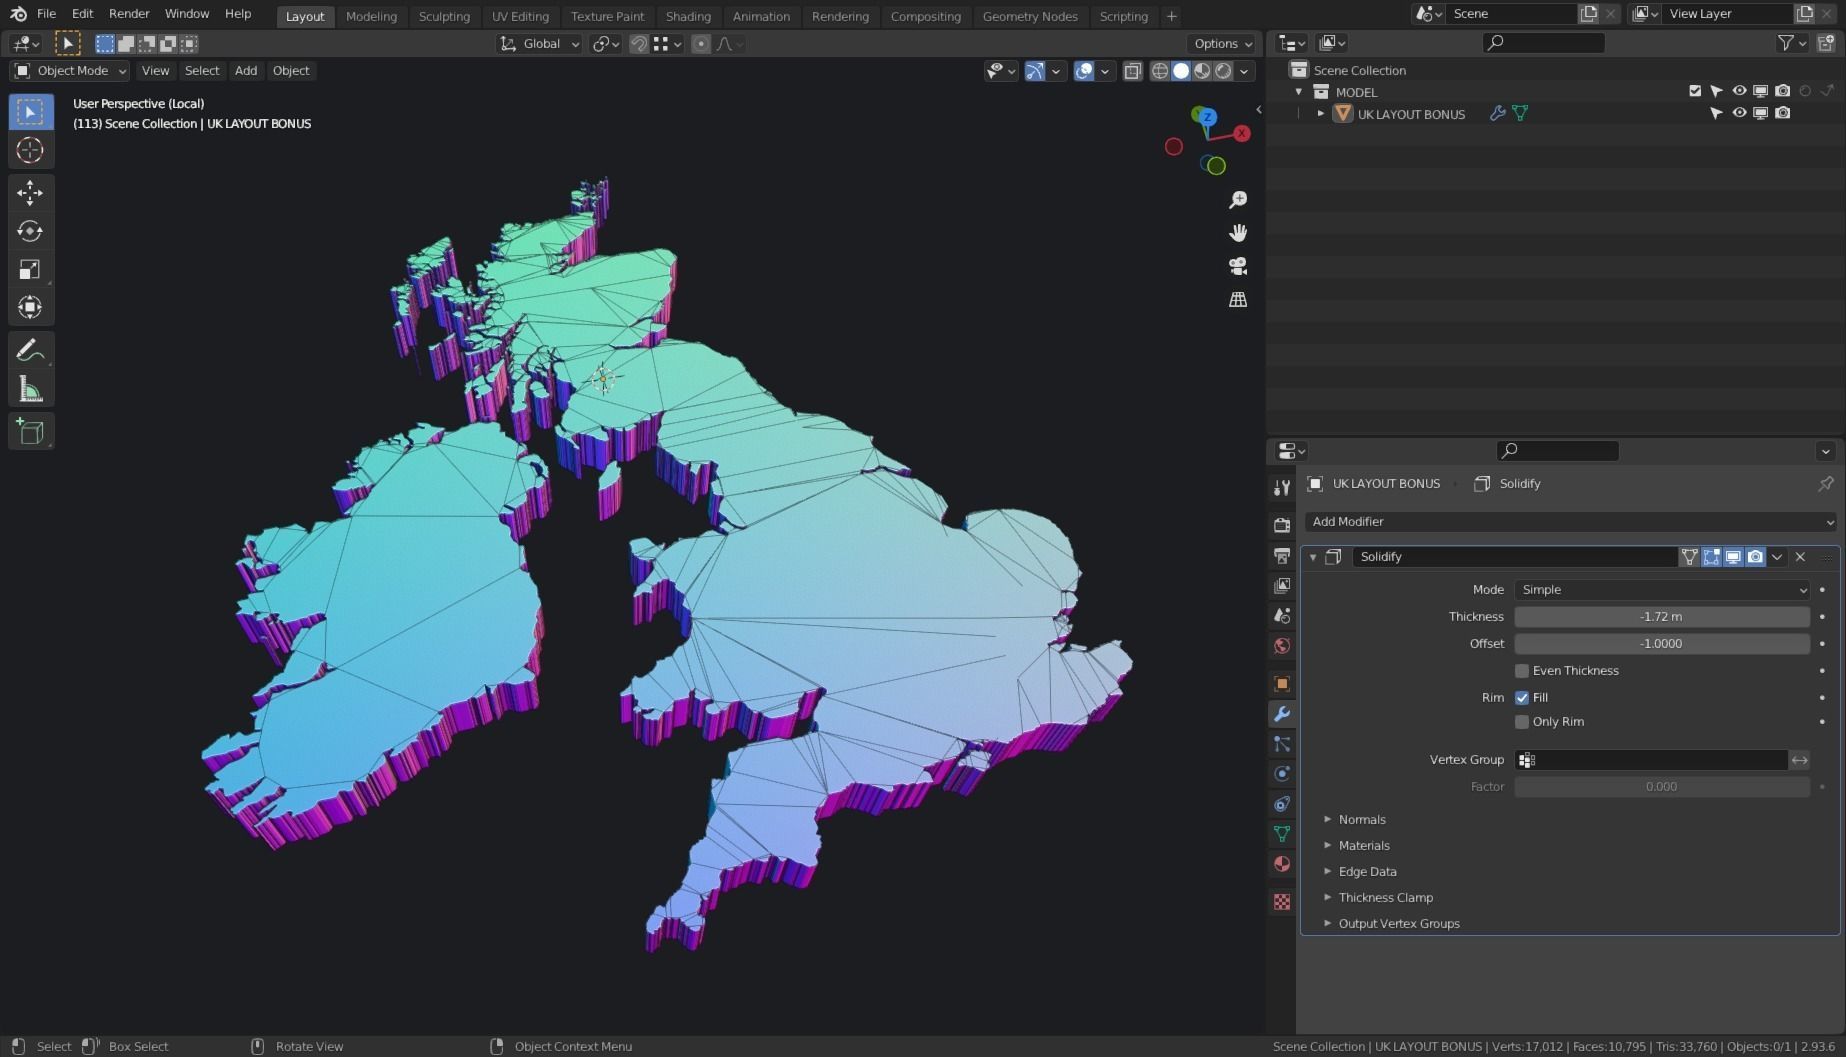The height and width of the screenshot is (1057, 1846).
Task: Select the Cursor tool in toolbar
Action: point(30,150)
